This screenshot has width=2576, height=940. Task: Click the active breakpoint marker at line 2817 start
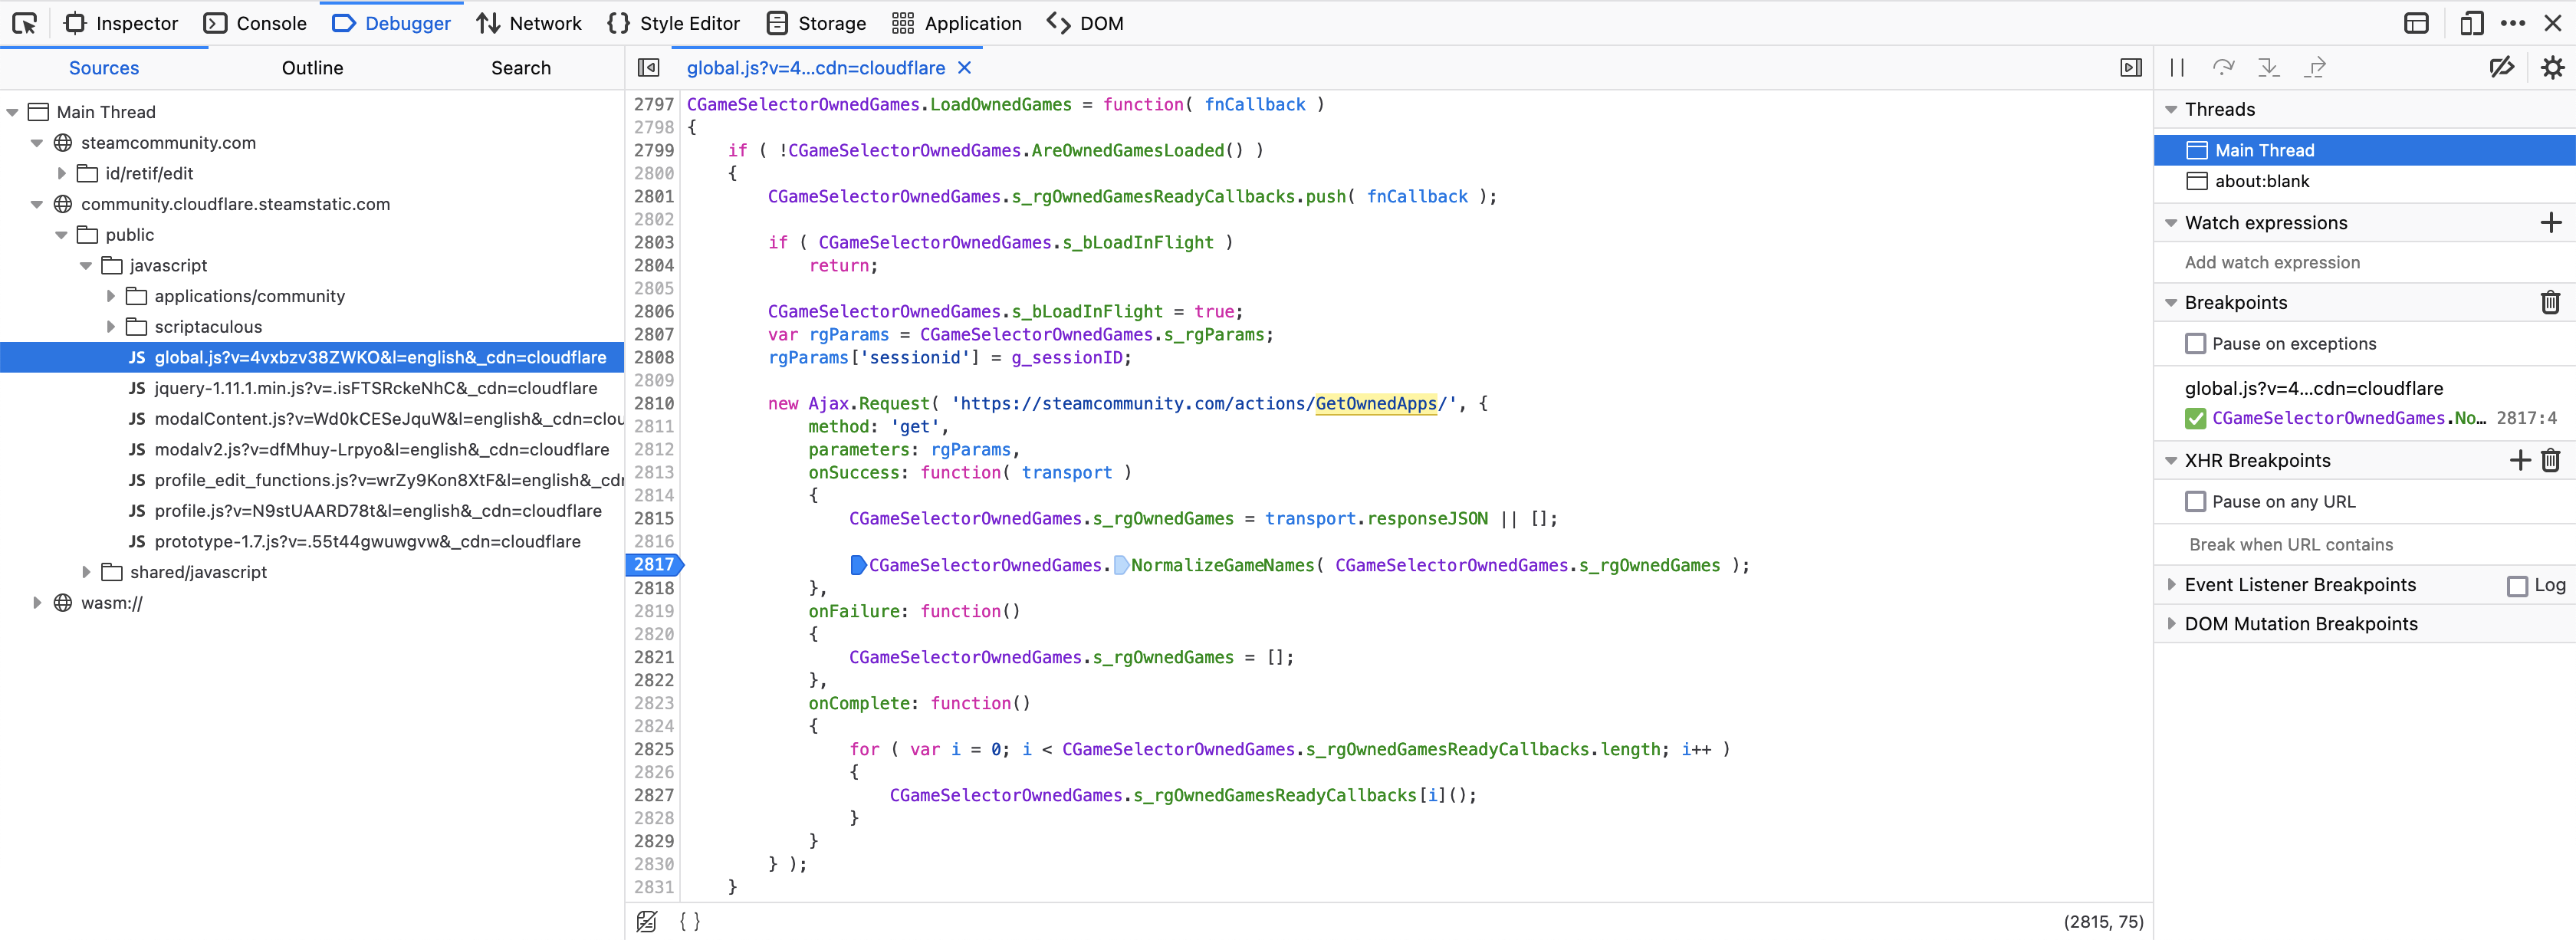(x=858, y=565)
